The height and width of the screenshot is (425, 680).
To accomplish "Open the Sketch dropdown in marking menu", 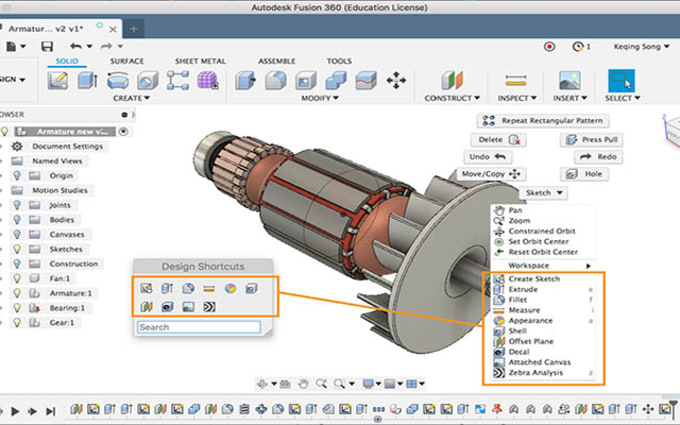I will tap(543, 193).
